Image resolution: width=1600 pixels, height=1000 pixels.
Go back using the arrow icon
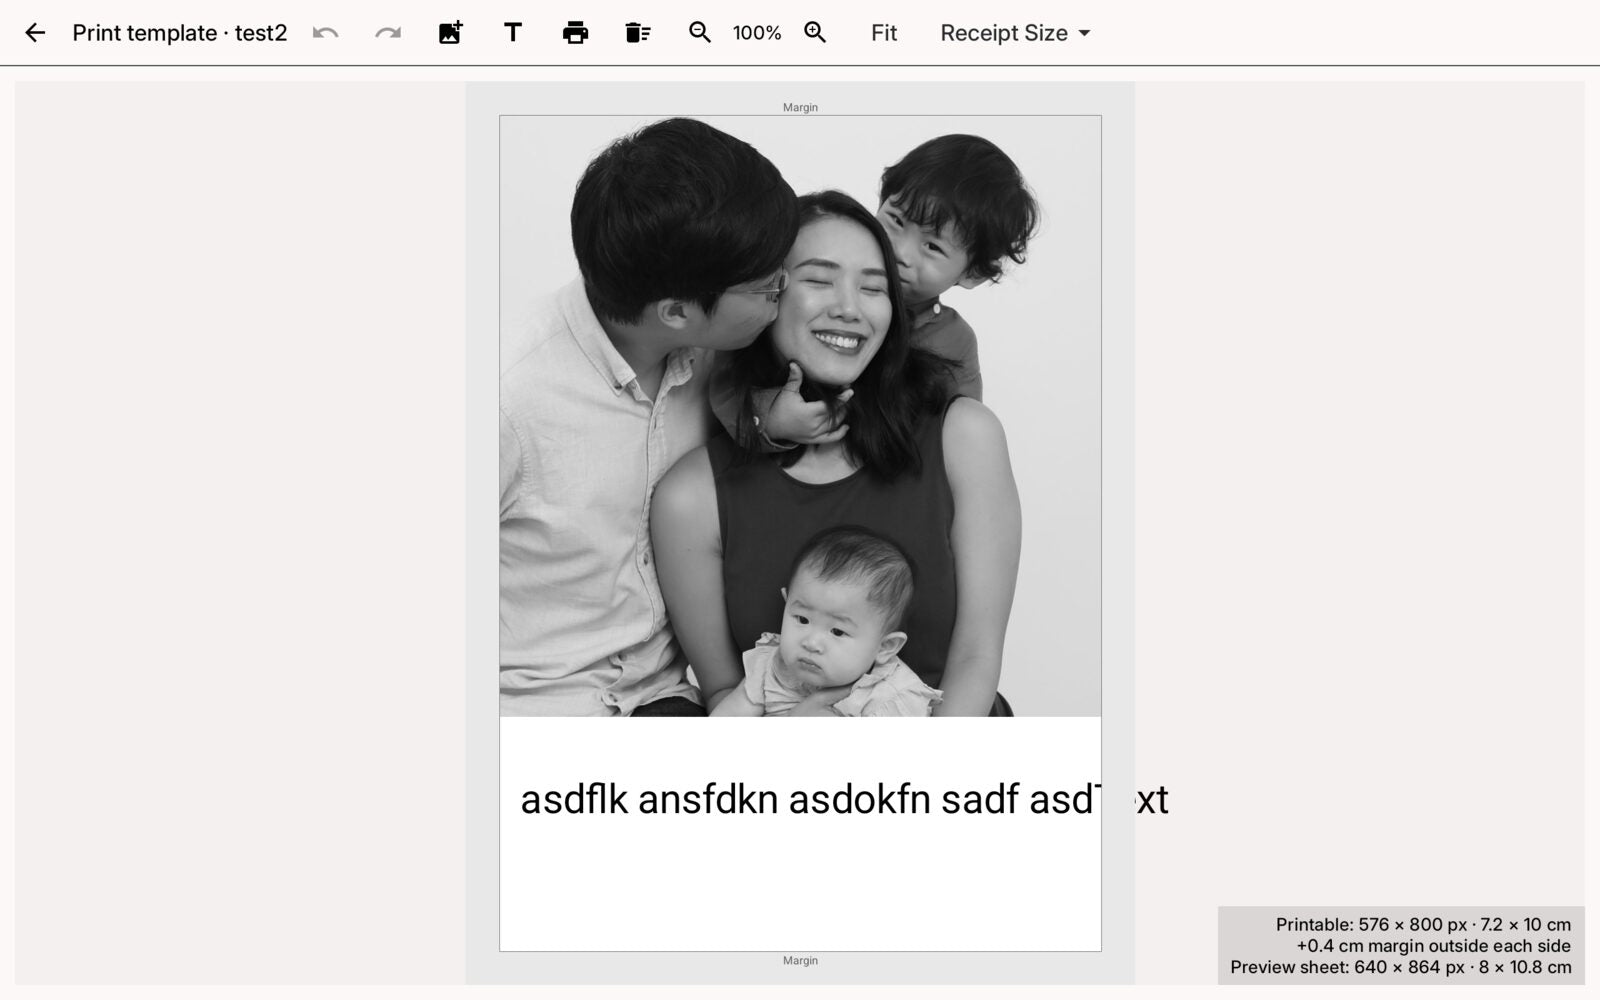35,33
